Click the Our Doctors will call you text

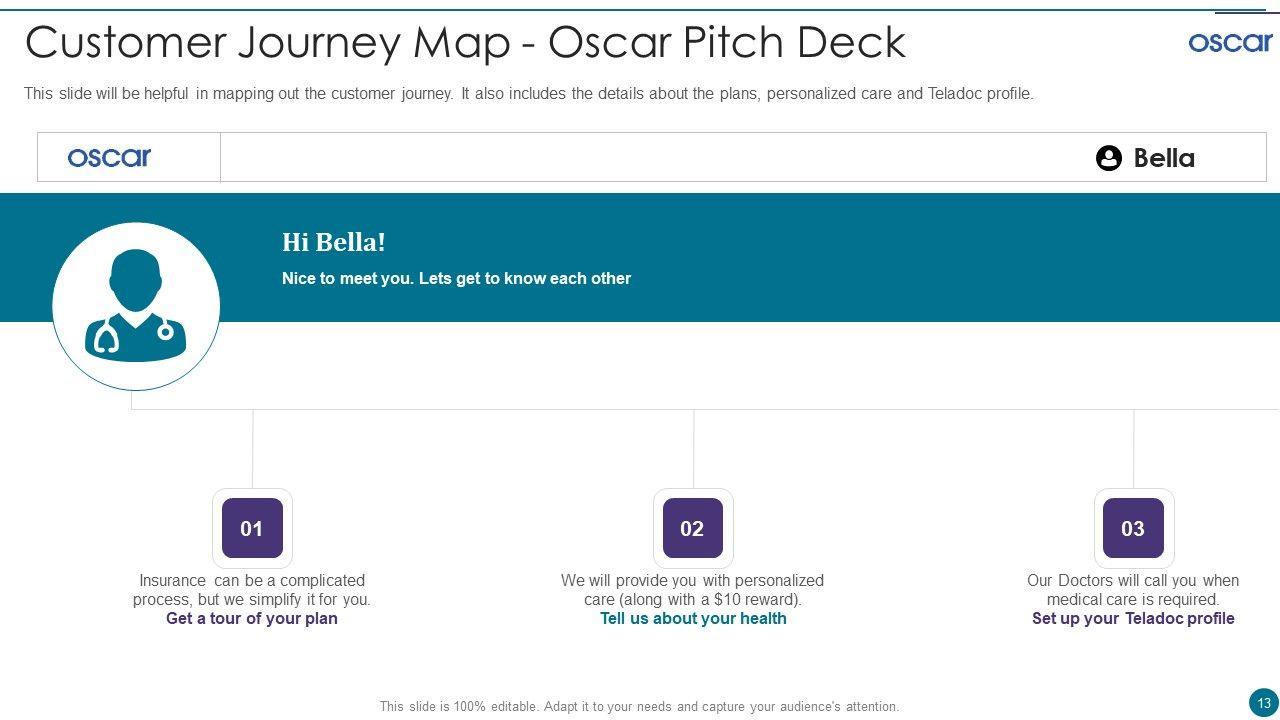tap(1133, 590)
